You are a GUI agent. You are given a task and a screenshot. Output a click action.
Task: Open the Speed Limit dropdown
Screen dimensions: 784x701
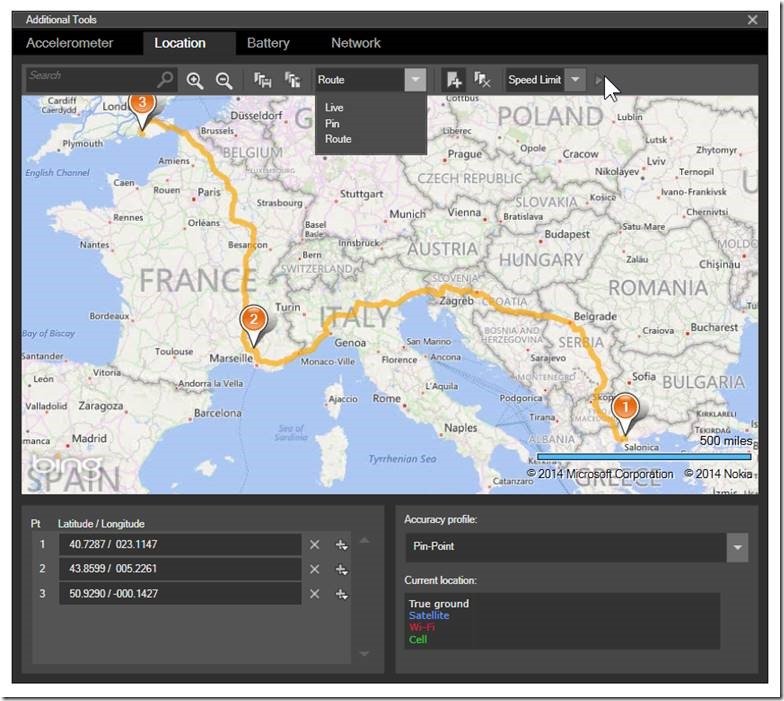tap(574, 80)
